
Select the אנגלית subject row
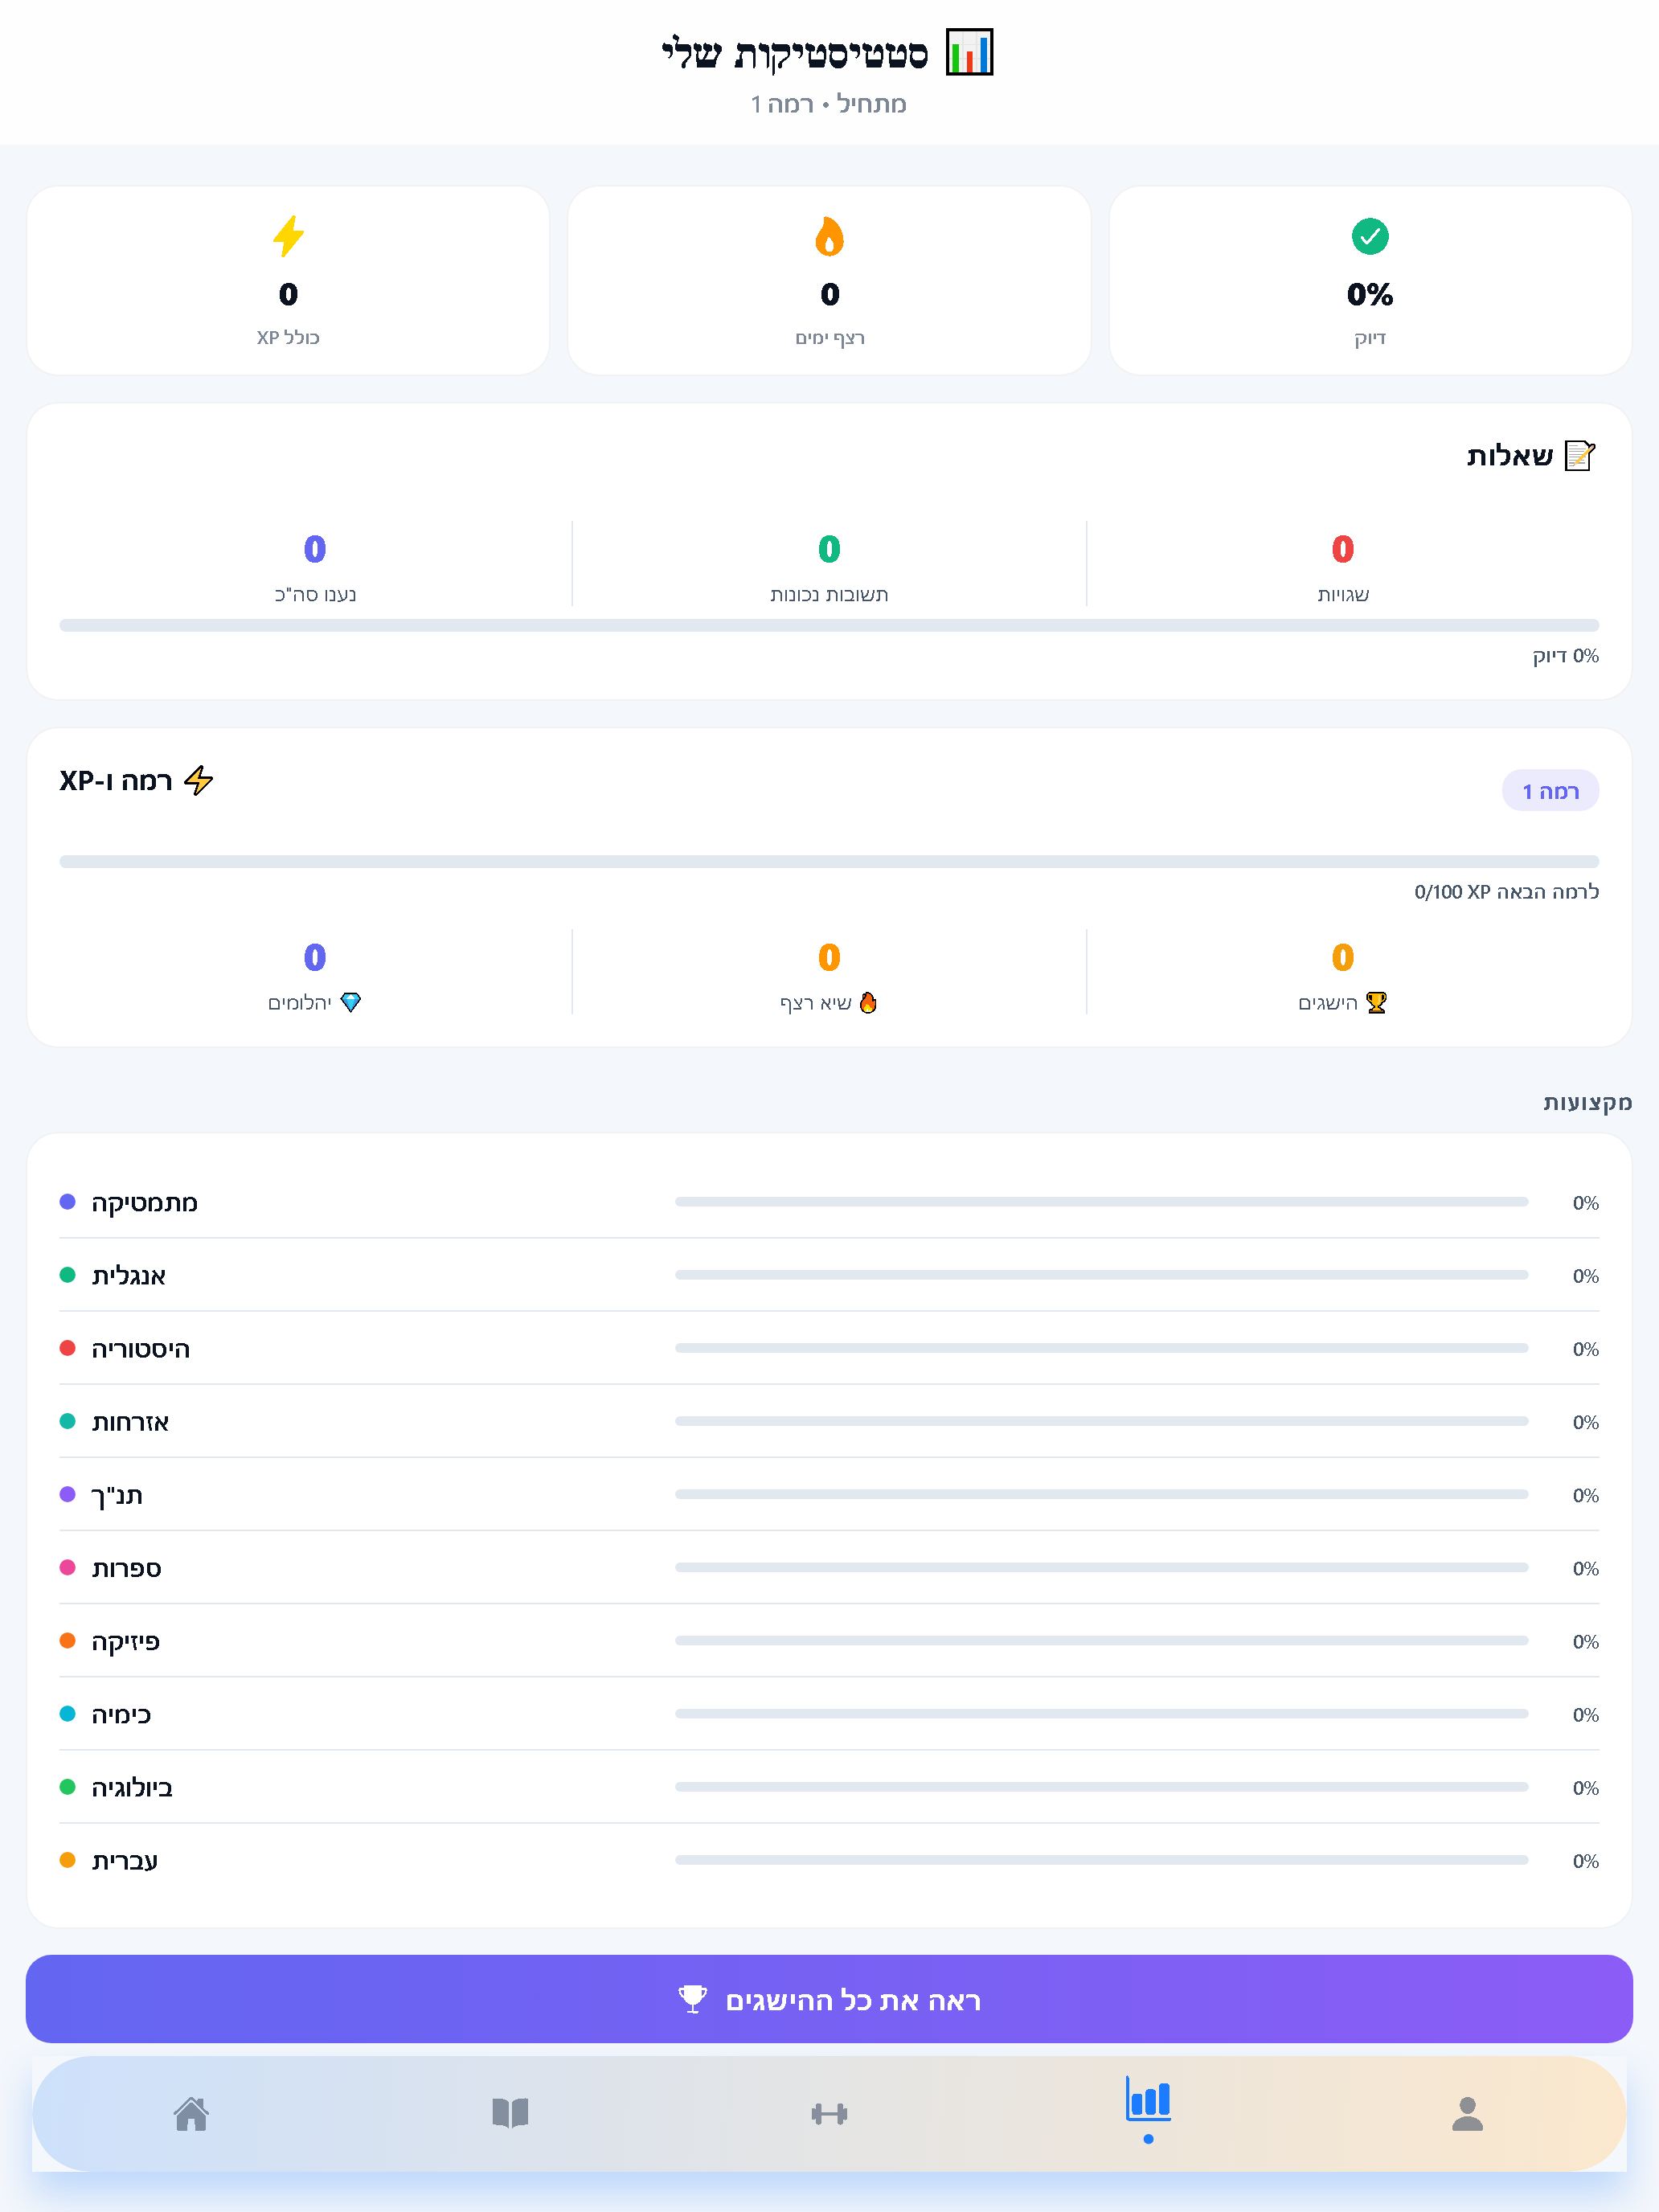pos(829,1275)
